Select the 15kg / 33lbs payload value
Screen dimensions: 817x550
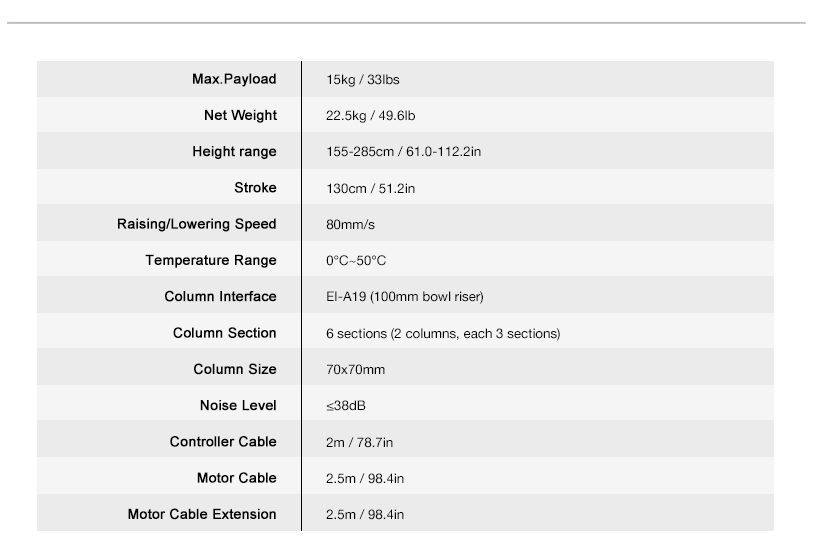362,80
